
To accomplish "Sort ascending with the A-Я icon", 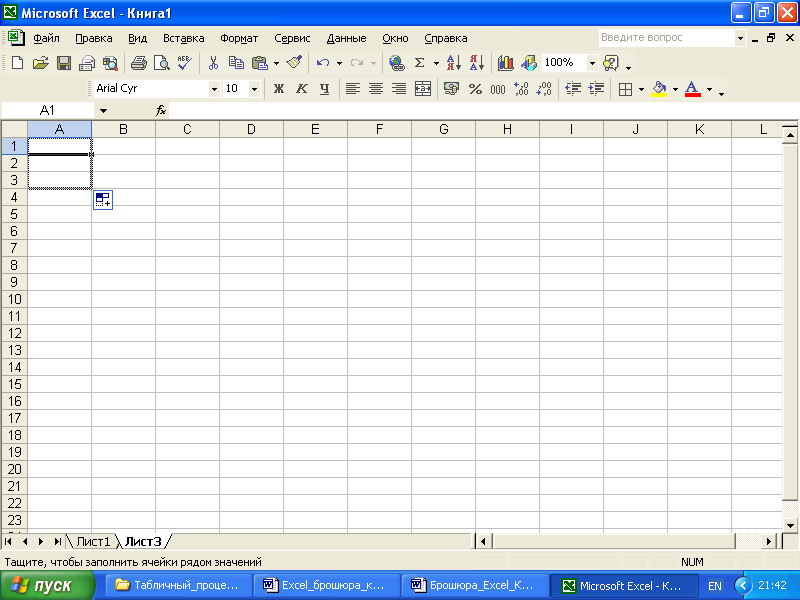I will (453, 63).
